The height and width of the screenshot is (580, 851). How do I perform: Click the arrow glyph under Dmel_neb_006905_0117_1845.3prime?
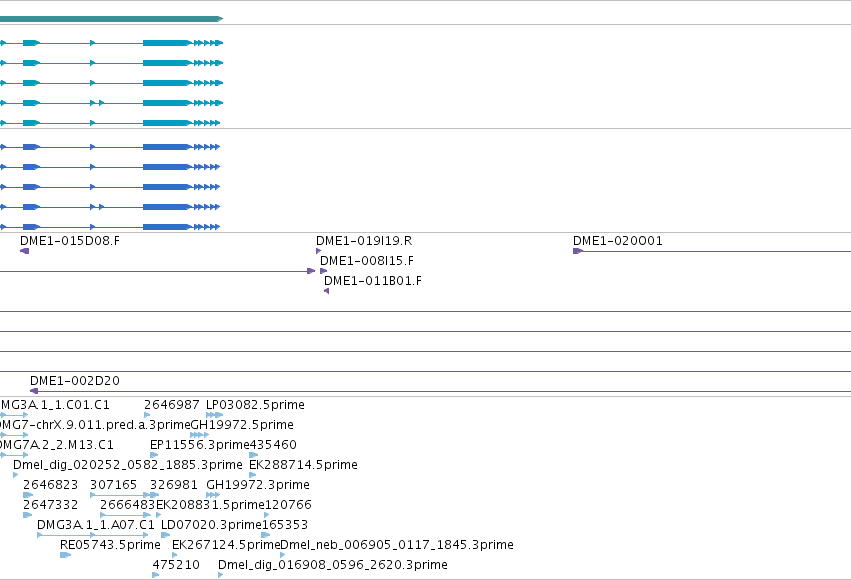coord(283,555)
